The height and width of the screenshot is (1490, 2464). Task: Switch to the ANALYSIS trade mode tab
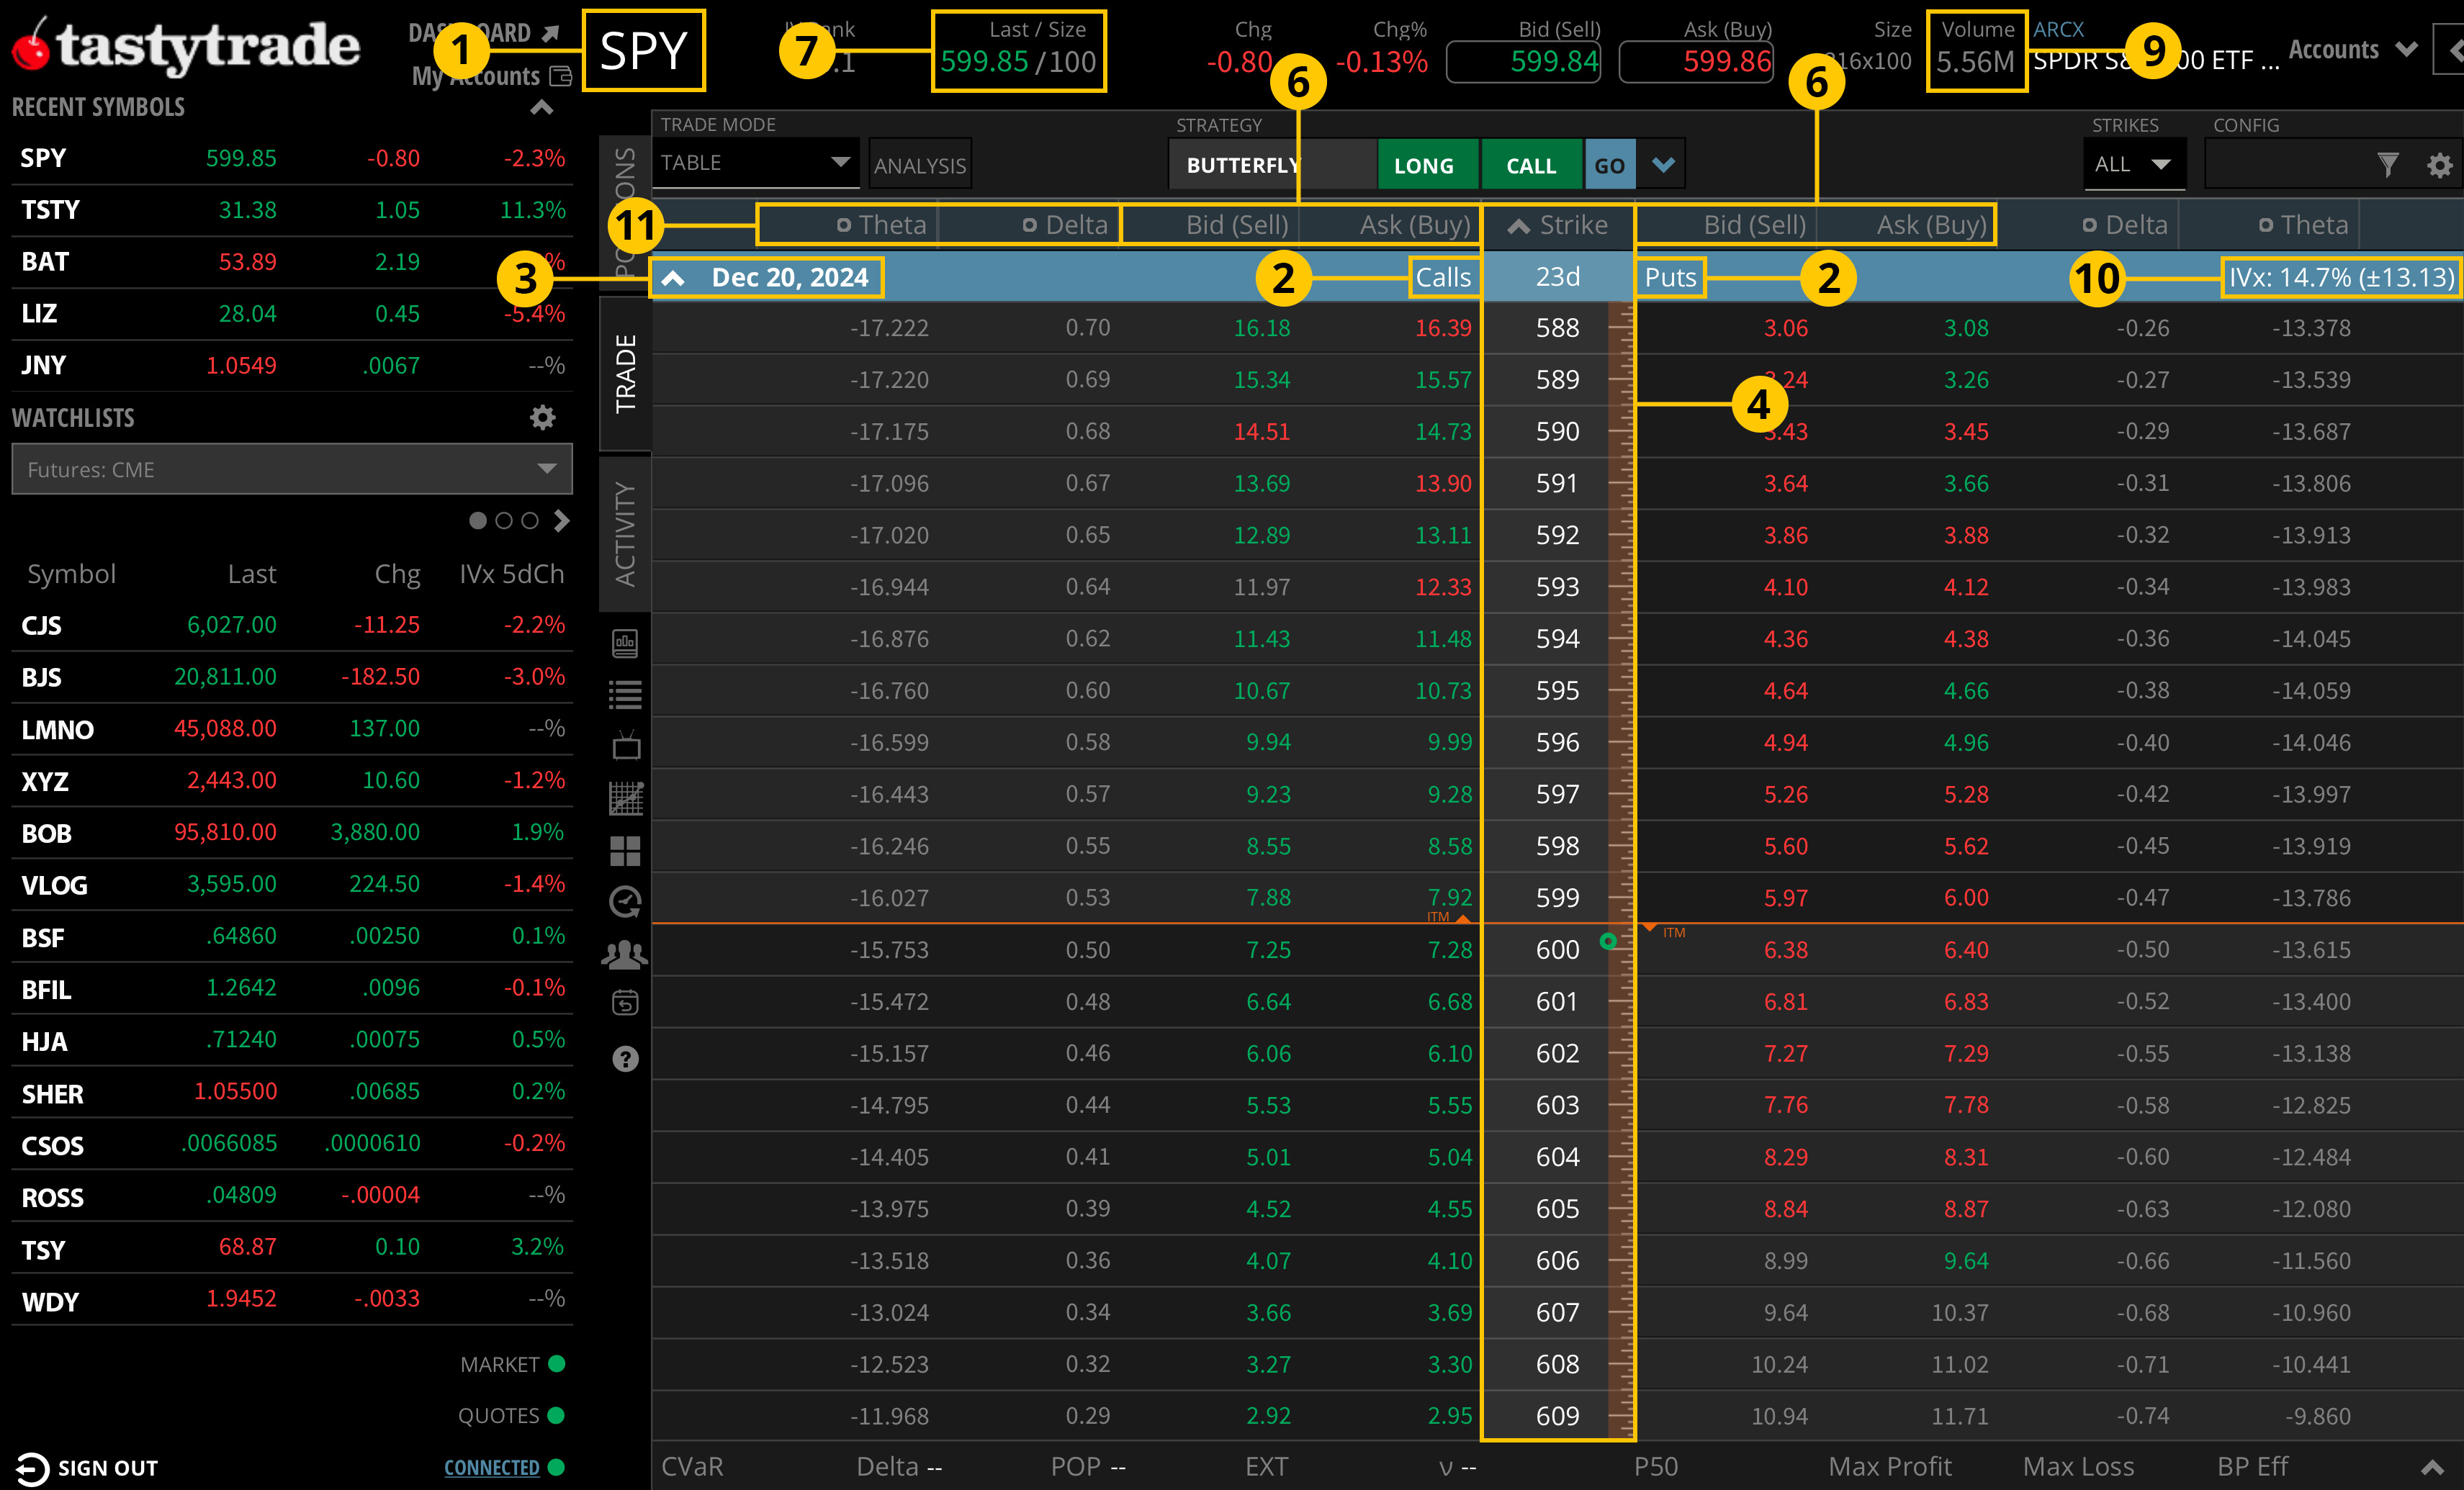coord(919,163)
